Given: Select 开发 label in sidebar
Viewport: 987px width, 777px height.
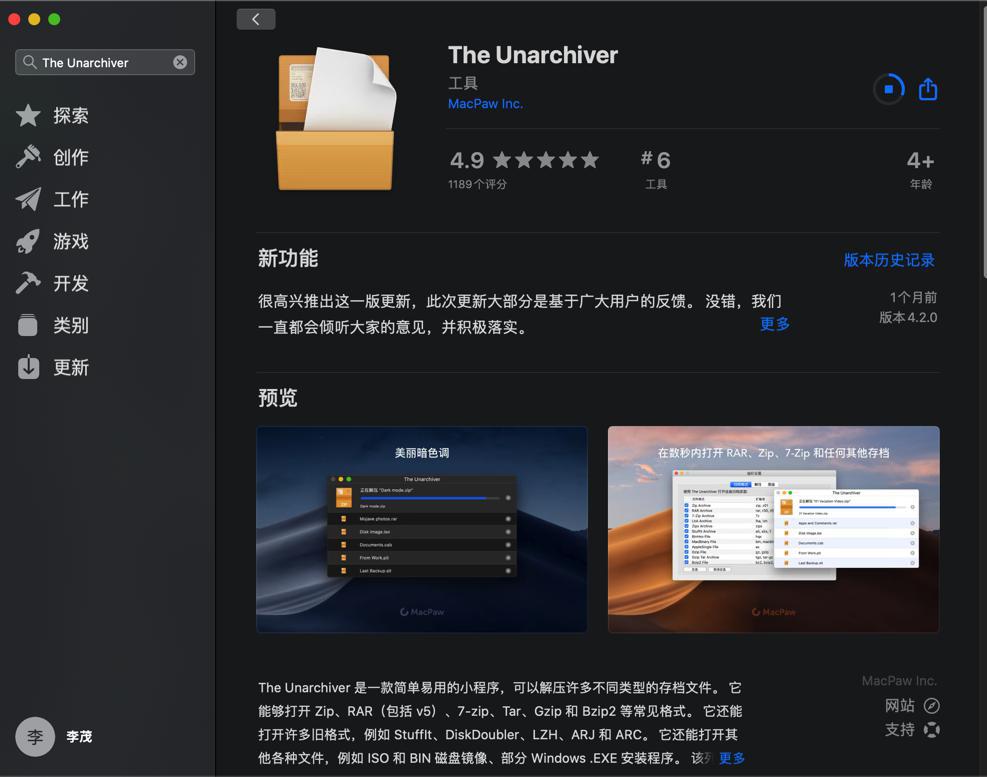Looking at the screenshot, I should pos(70,283).
